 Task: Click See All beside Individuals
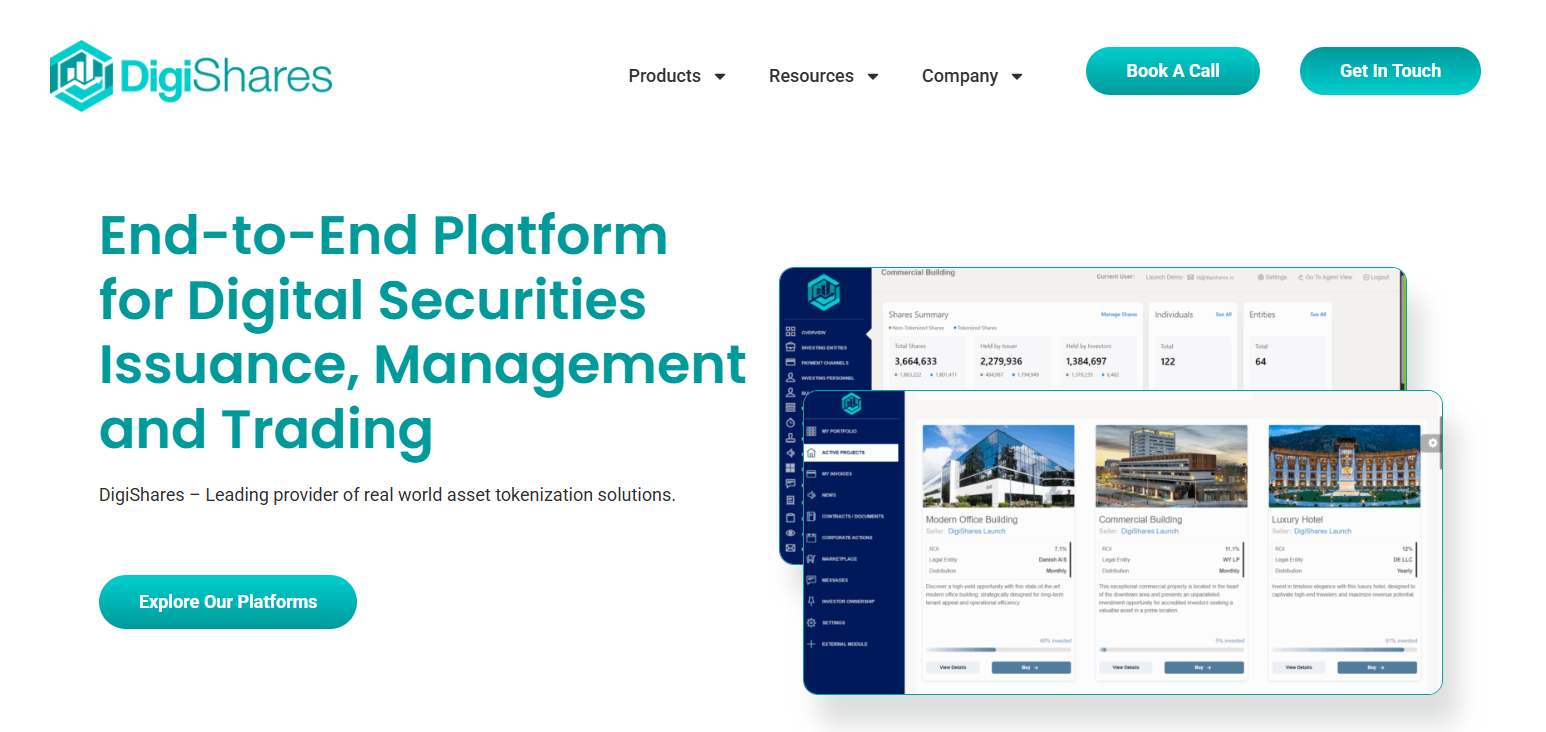click(x=1223, y=314)
